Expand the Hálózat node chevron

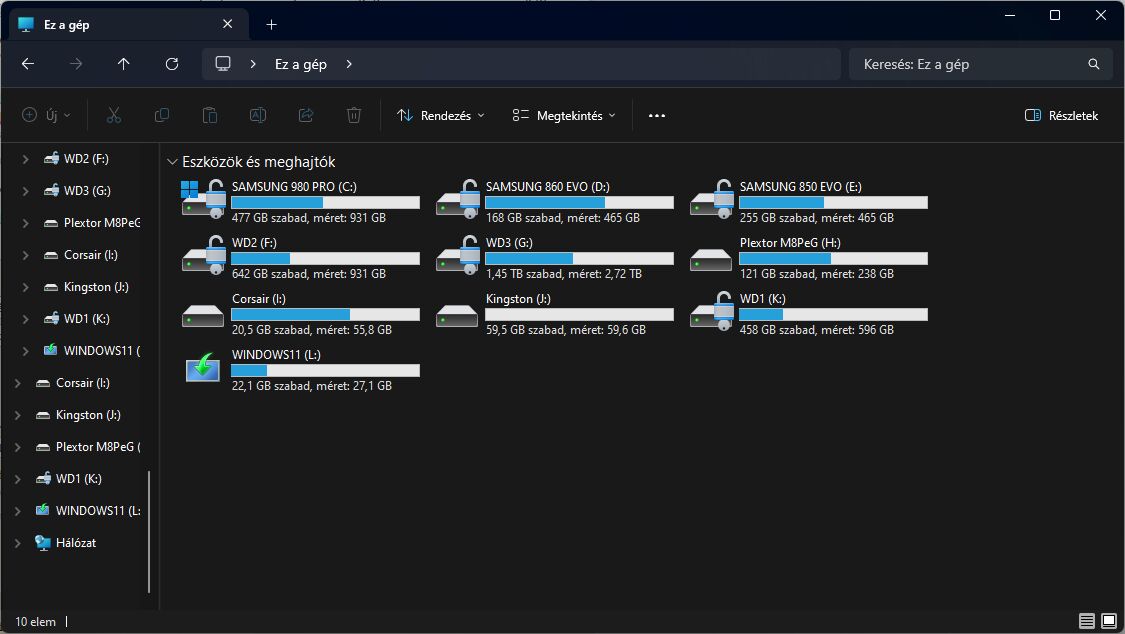tap(17, 543)
